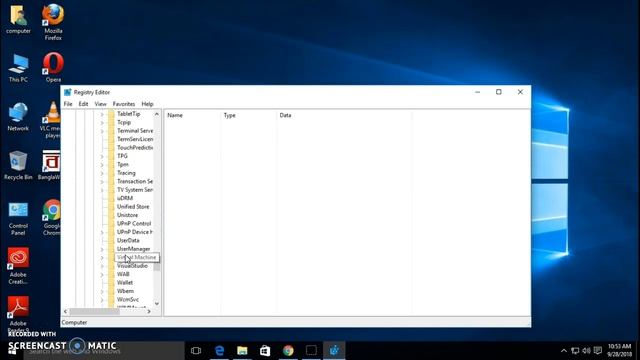
Task: Sort values by the Name column header
Action: (192, 116)
